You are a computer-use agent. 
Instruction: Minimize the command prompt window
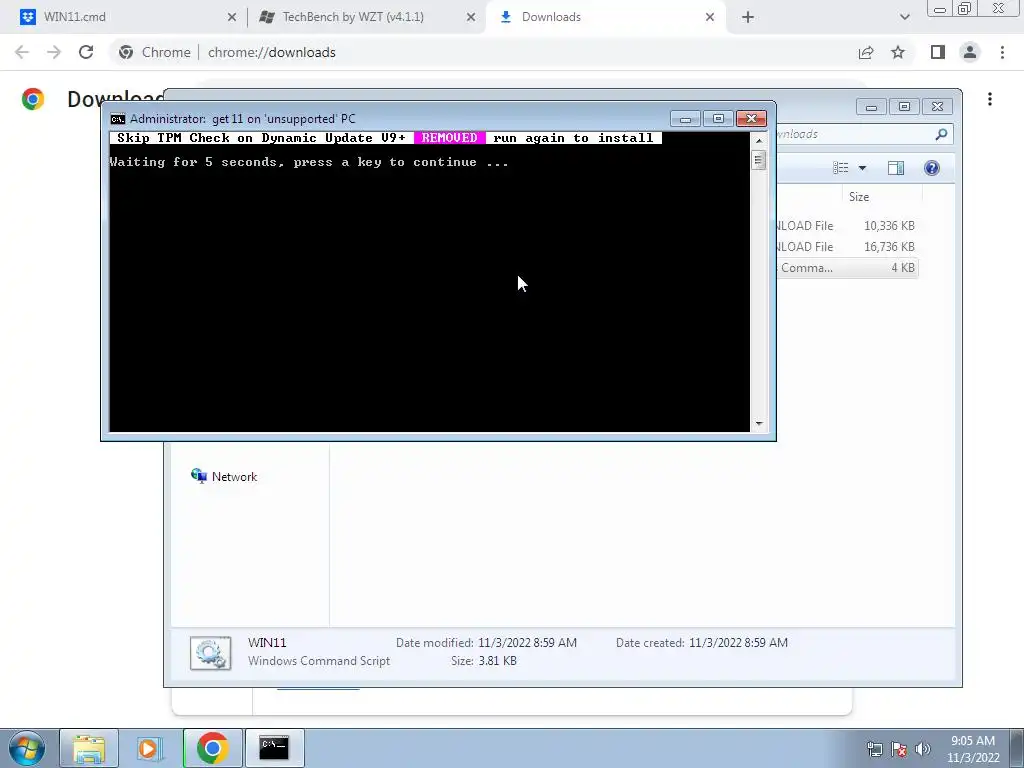(x=685, y=118)
